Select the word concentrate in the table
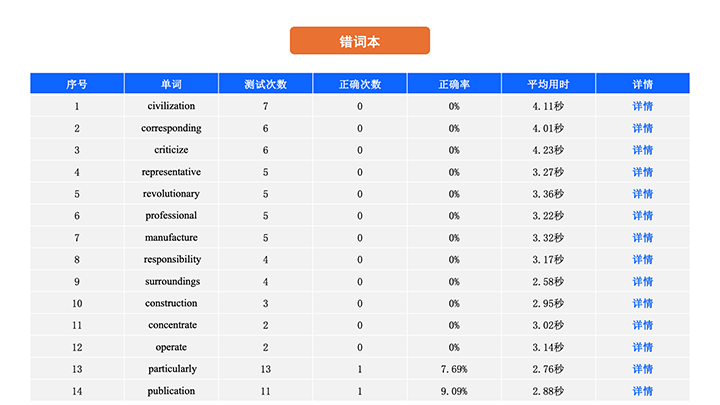720x405 pixels. tap(172, 325)
